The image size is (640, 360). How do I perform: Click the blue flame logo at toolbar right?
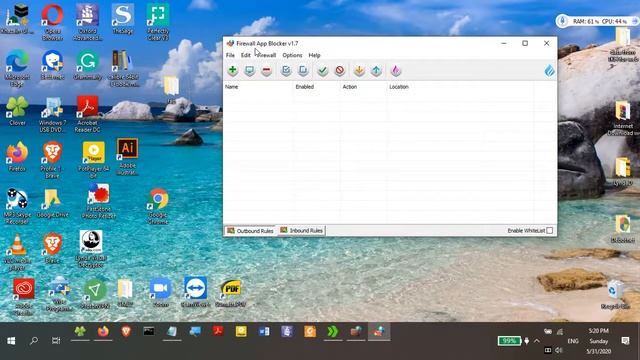tap(549, 71)
